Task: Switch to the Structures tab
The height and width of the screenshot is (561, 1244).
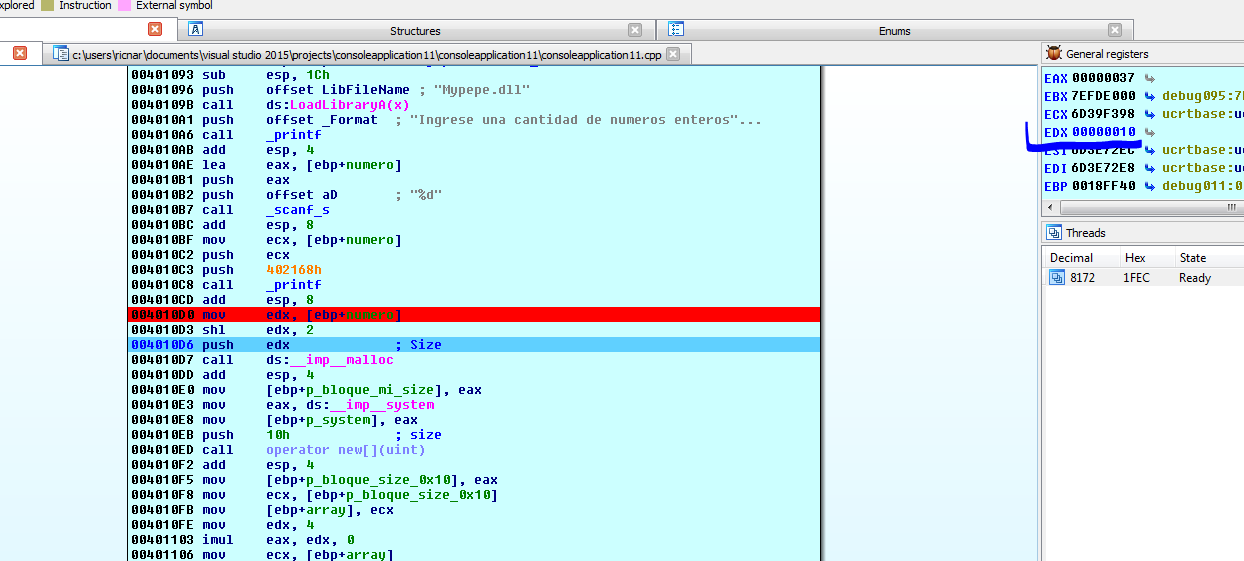Action: click(415, 31)
